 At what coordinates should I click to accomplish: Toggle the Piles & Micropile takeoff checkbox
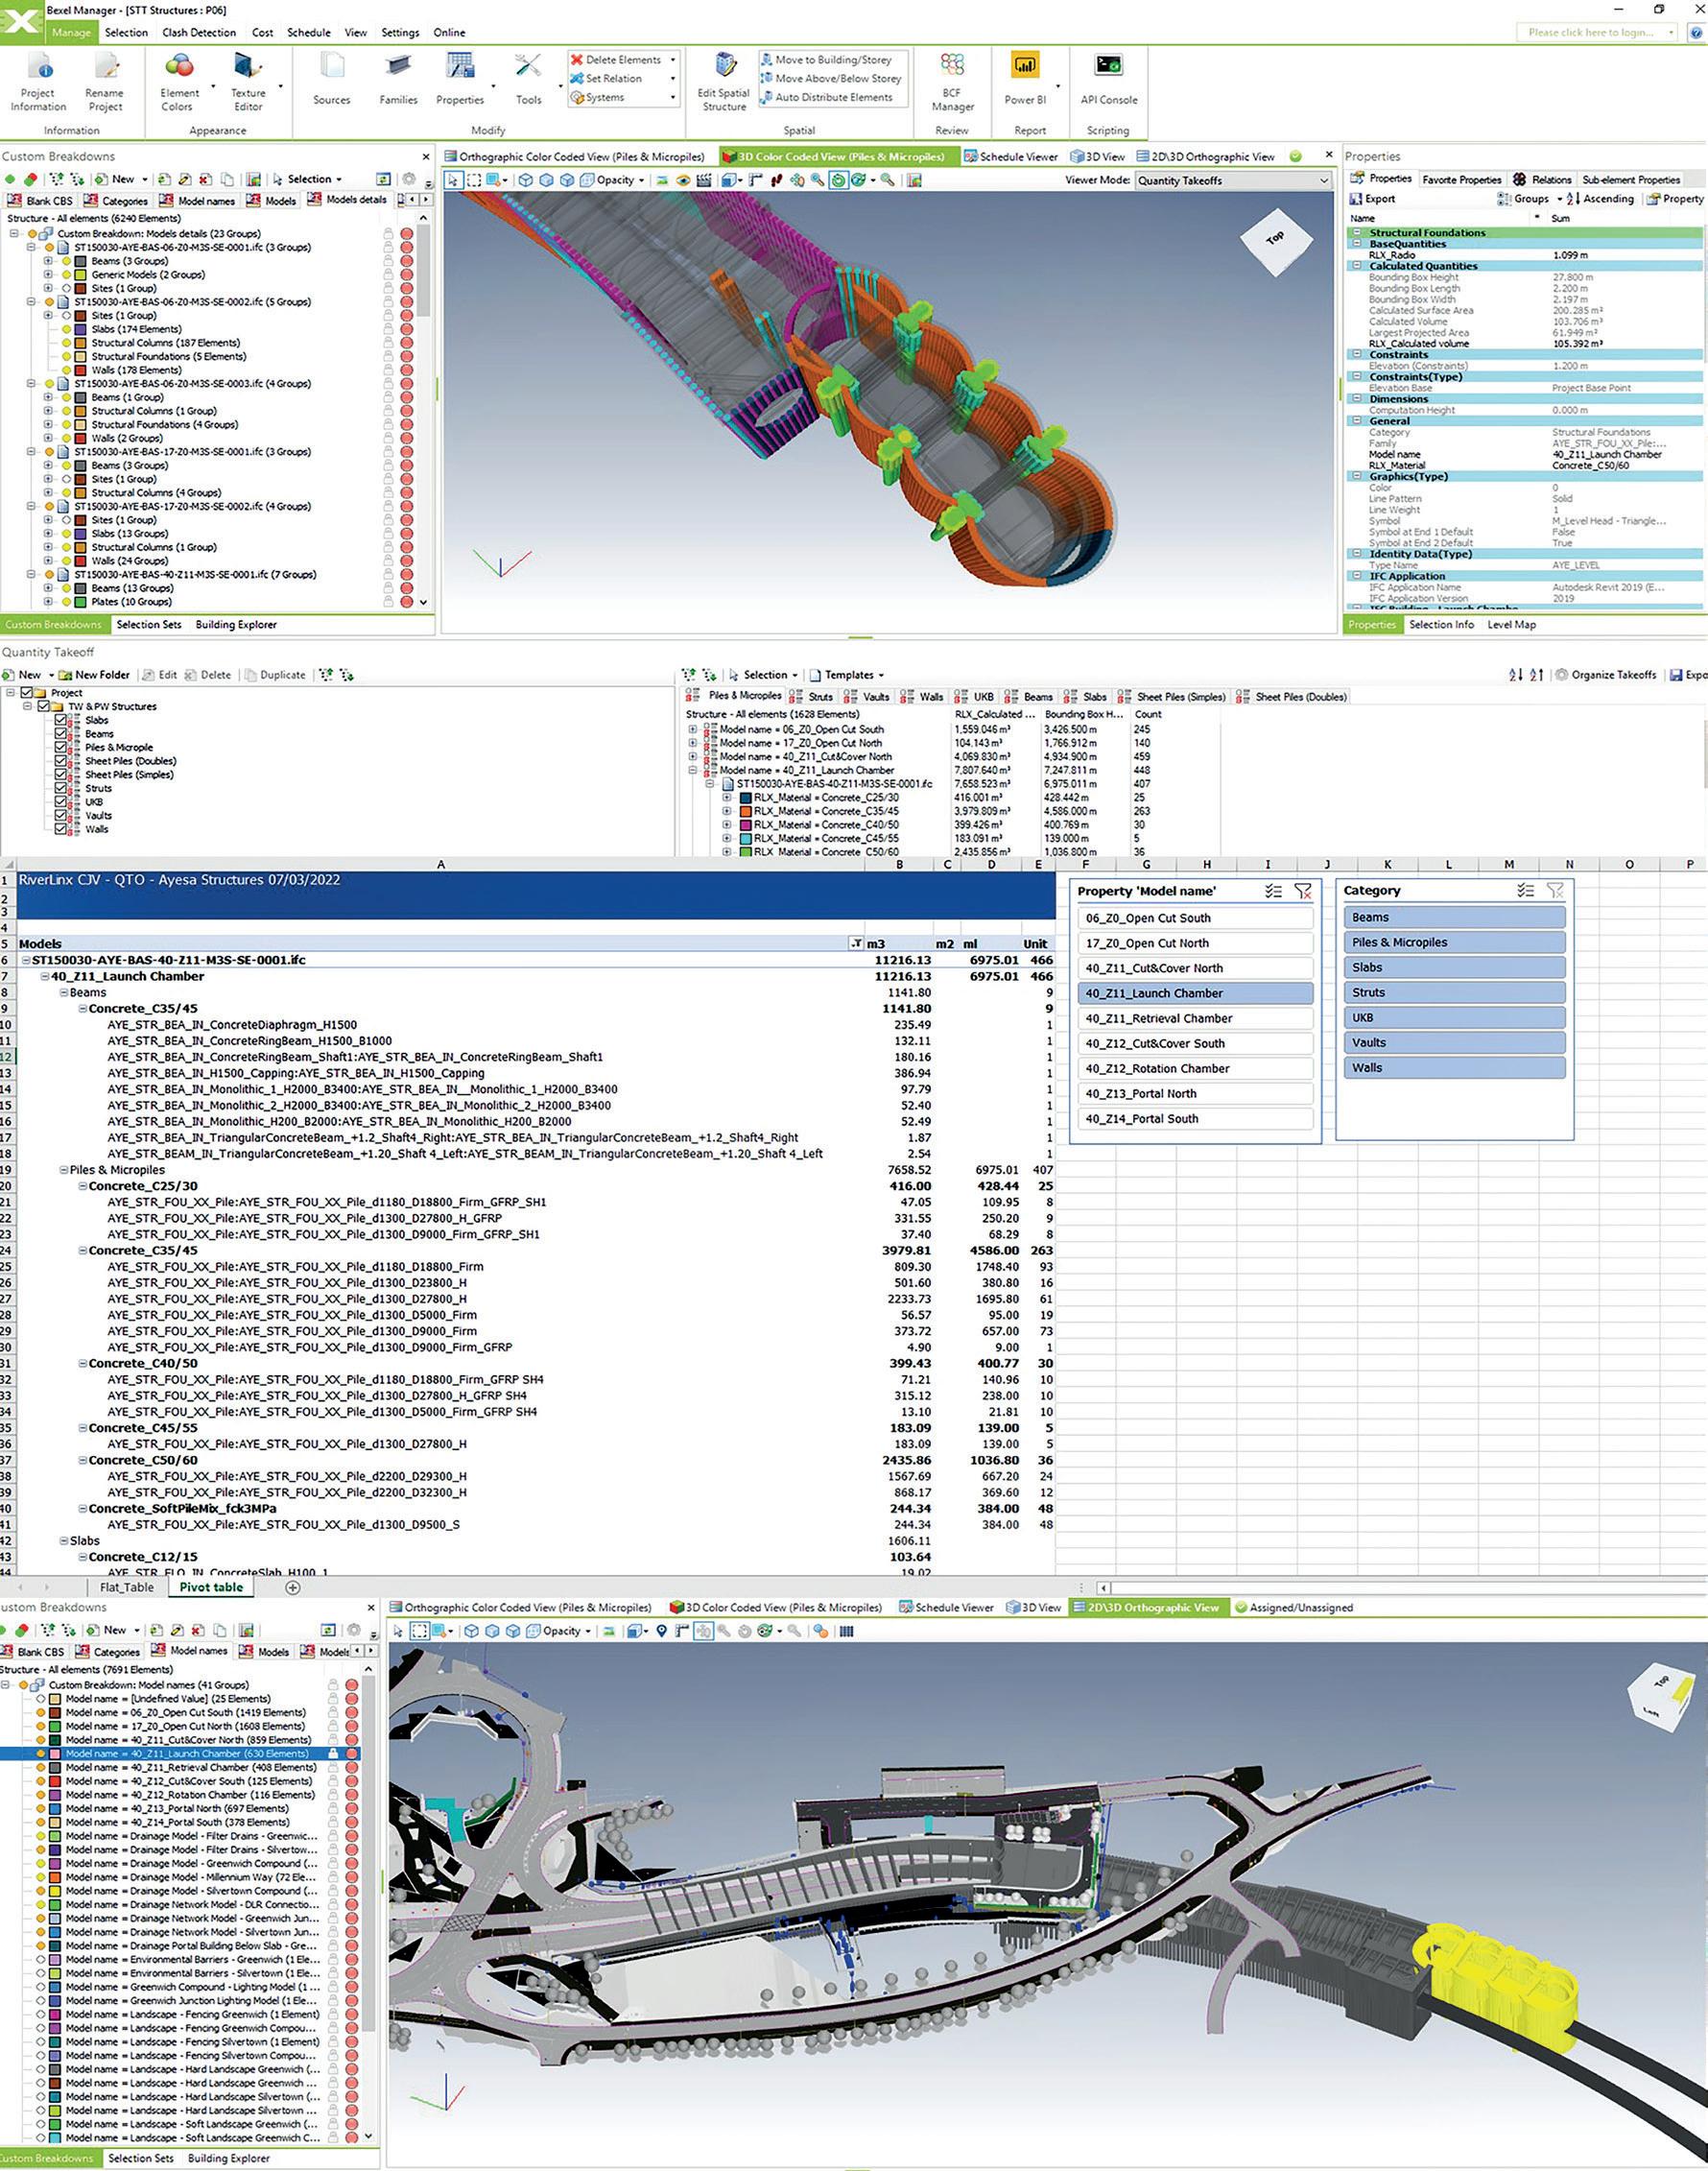tap(62, 747)
